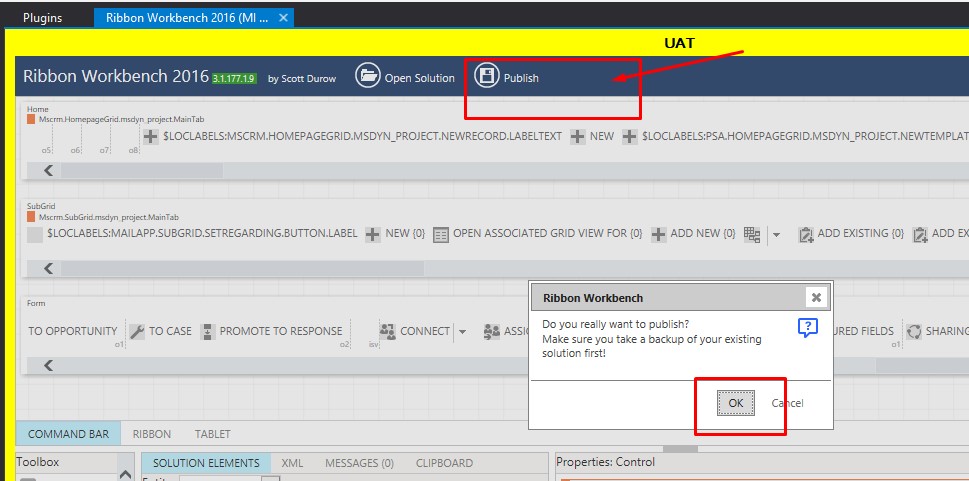Click the OPEN ASSOCIATED GRID VIEW FOR {0} label
Screen dimensions: 969x481
(548, 234)
